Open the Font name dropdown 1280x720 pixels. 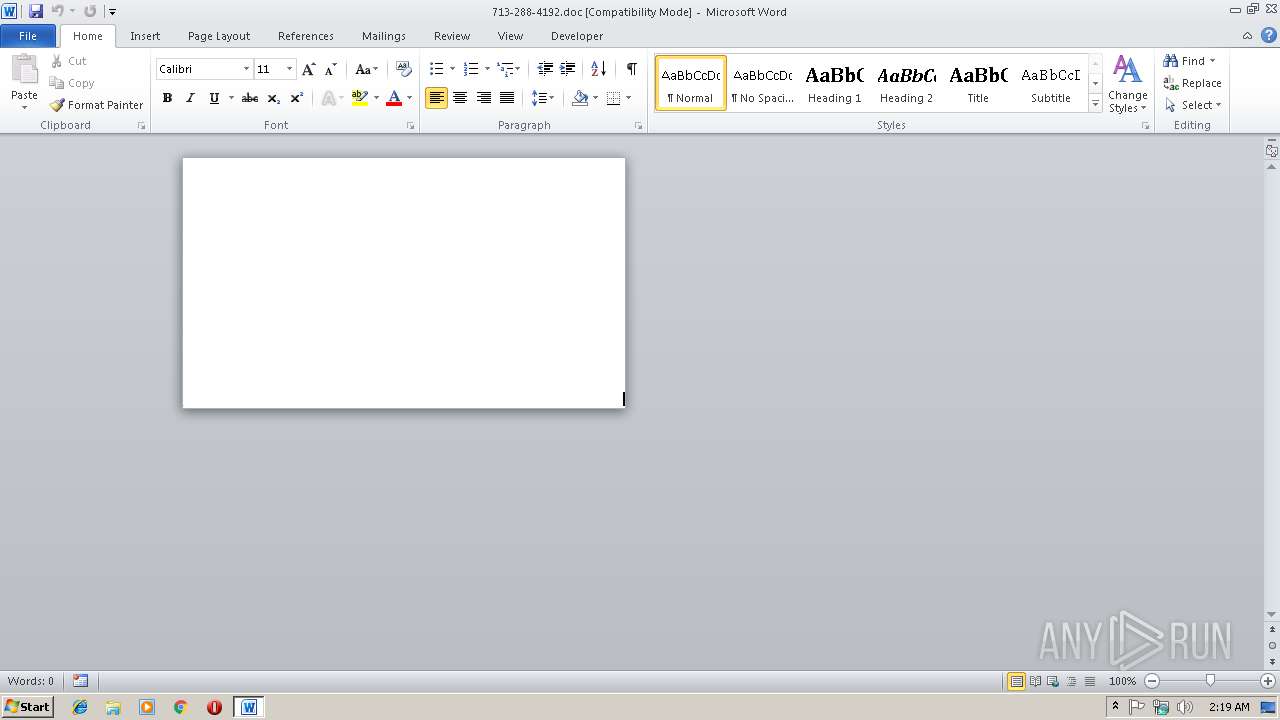246,69
